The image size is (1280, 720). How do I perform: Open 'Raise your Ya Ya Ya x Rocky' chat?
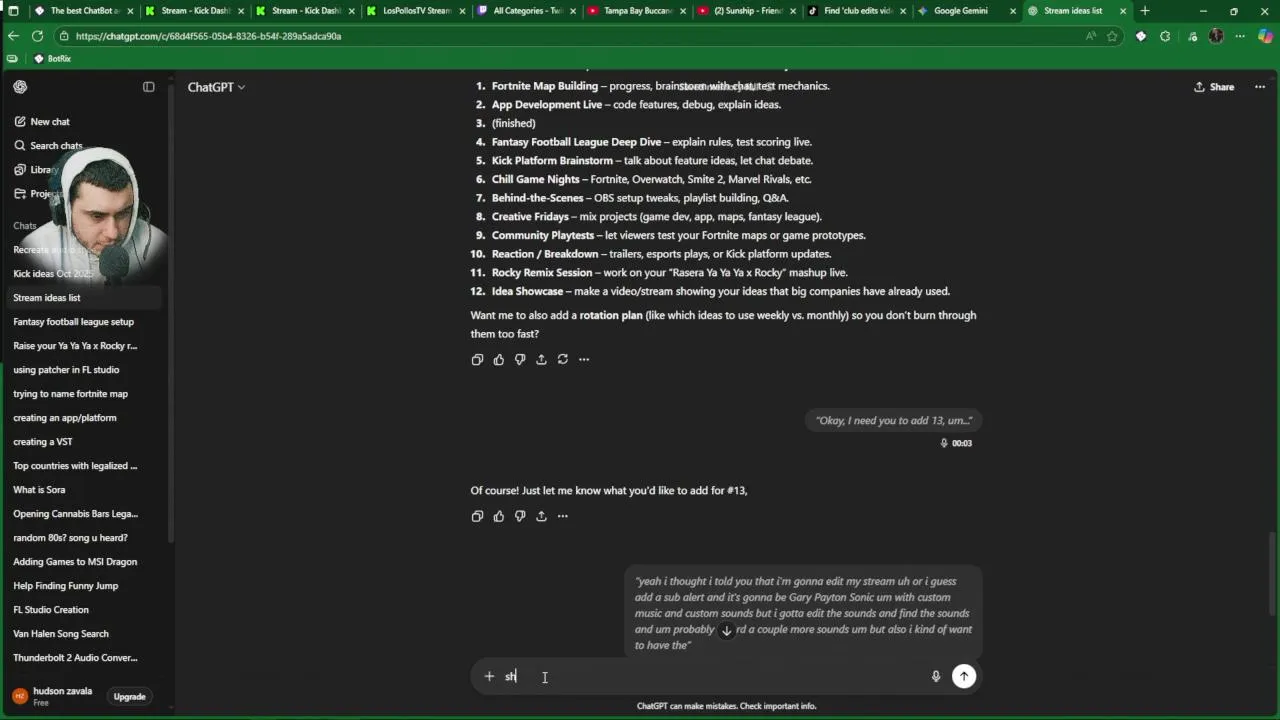point(75,346)
